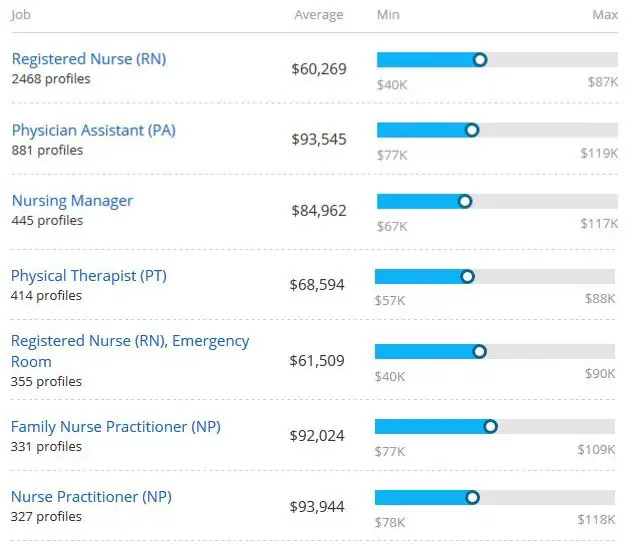Click the 2468 profiles text

point(51,79)
